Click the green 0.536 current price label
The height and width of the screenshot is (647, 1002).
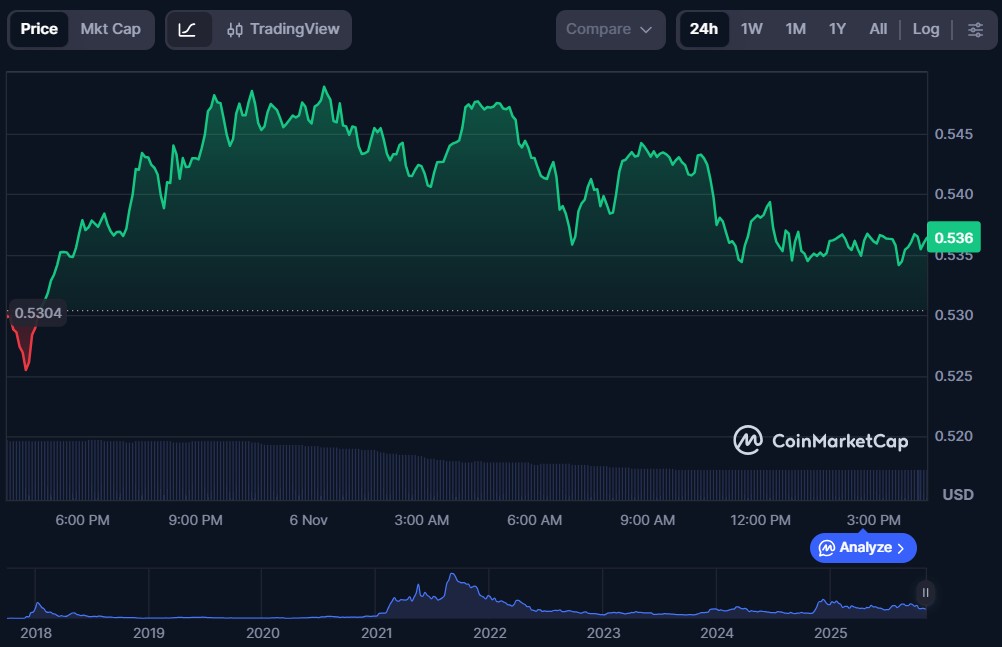pyautogui.click(x=953, y=238)
